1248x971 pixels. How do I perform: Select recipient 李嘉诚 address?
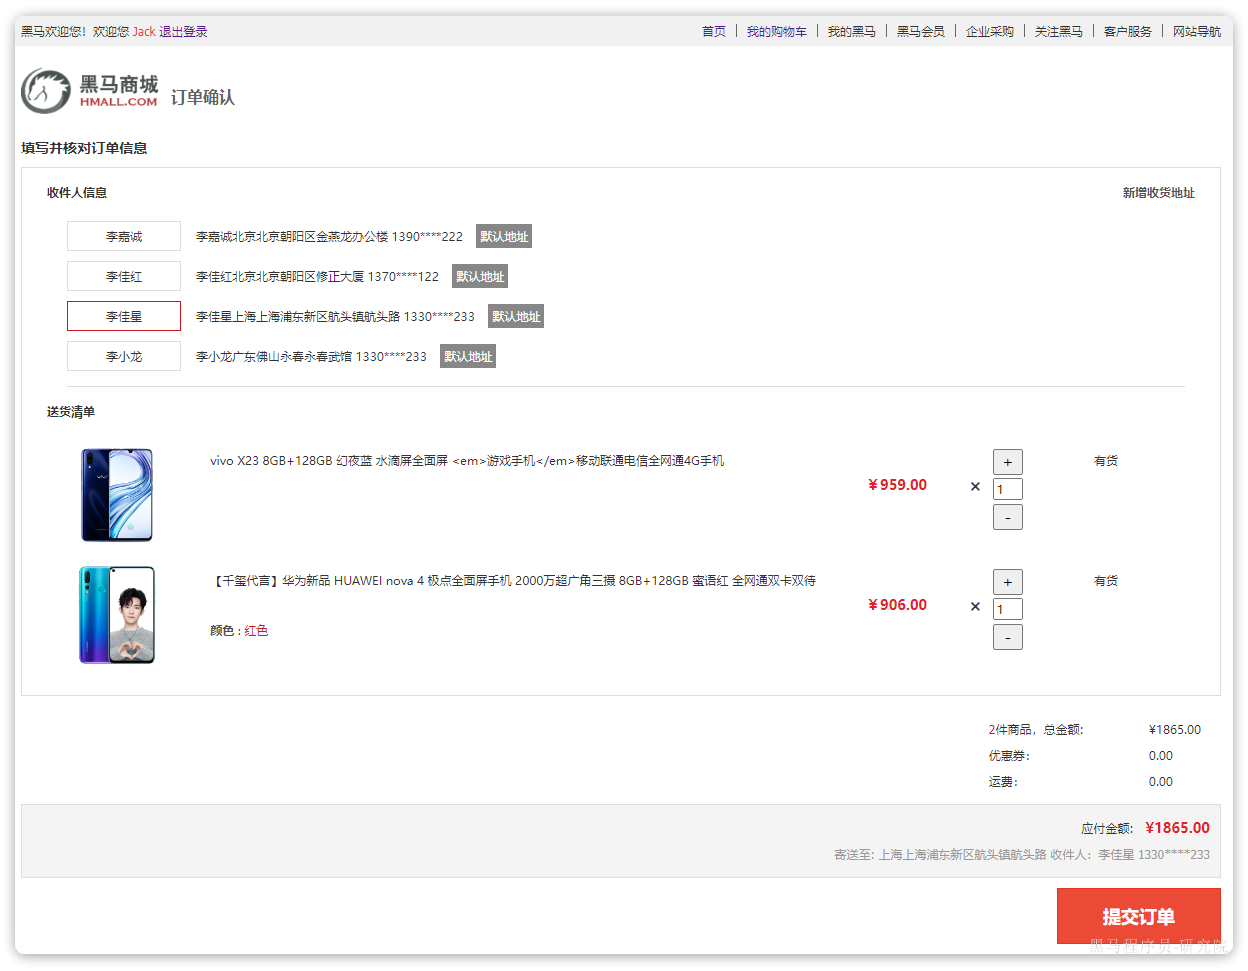(124, 236)
